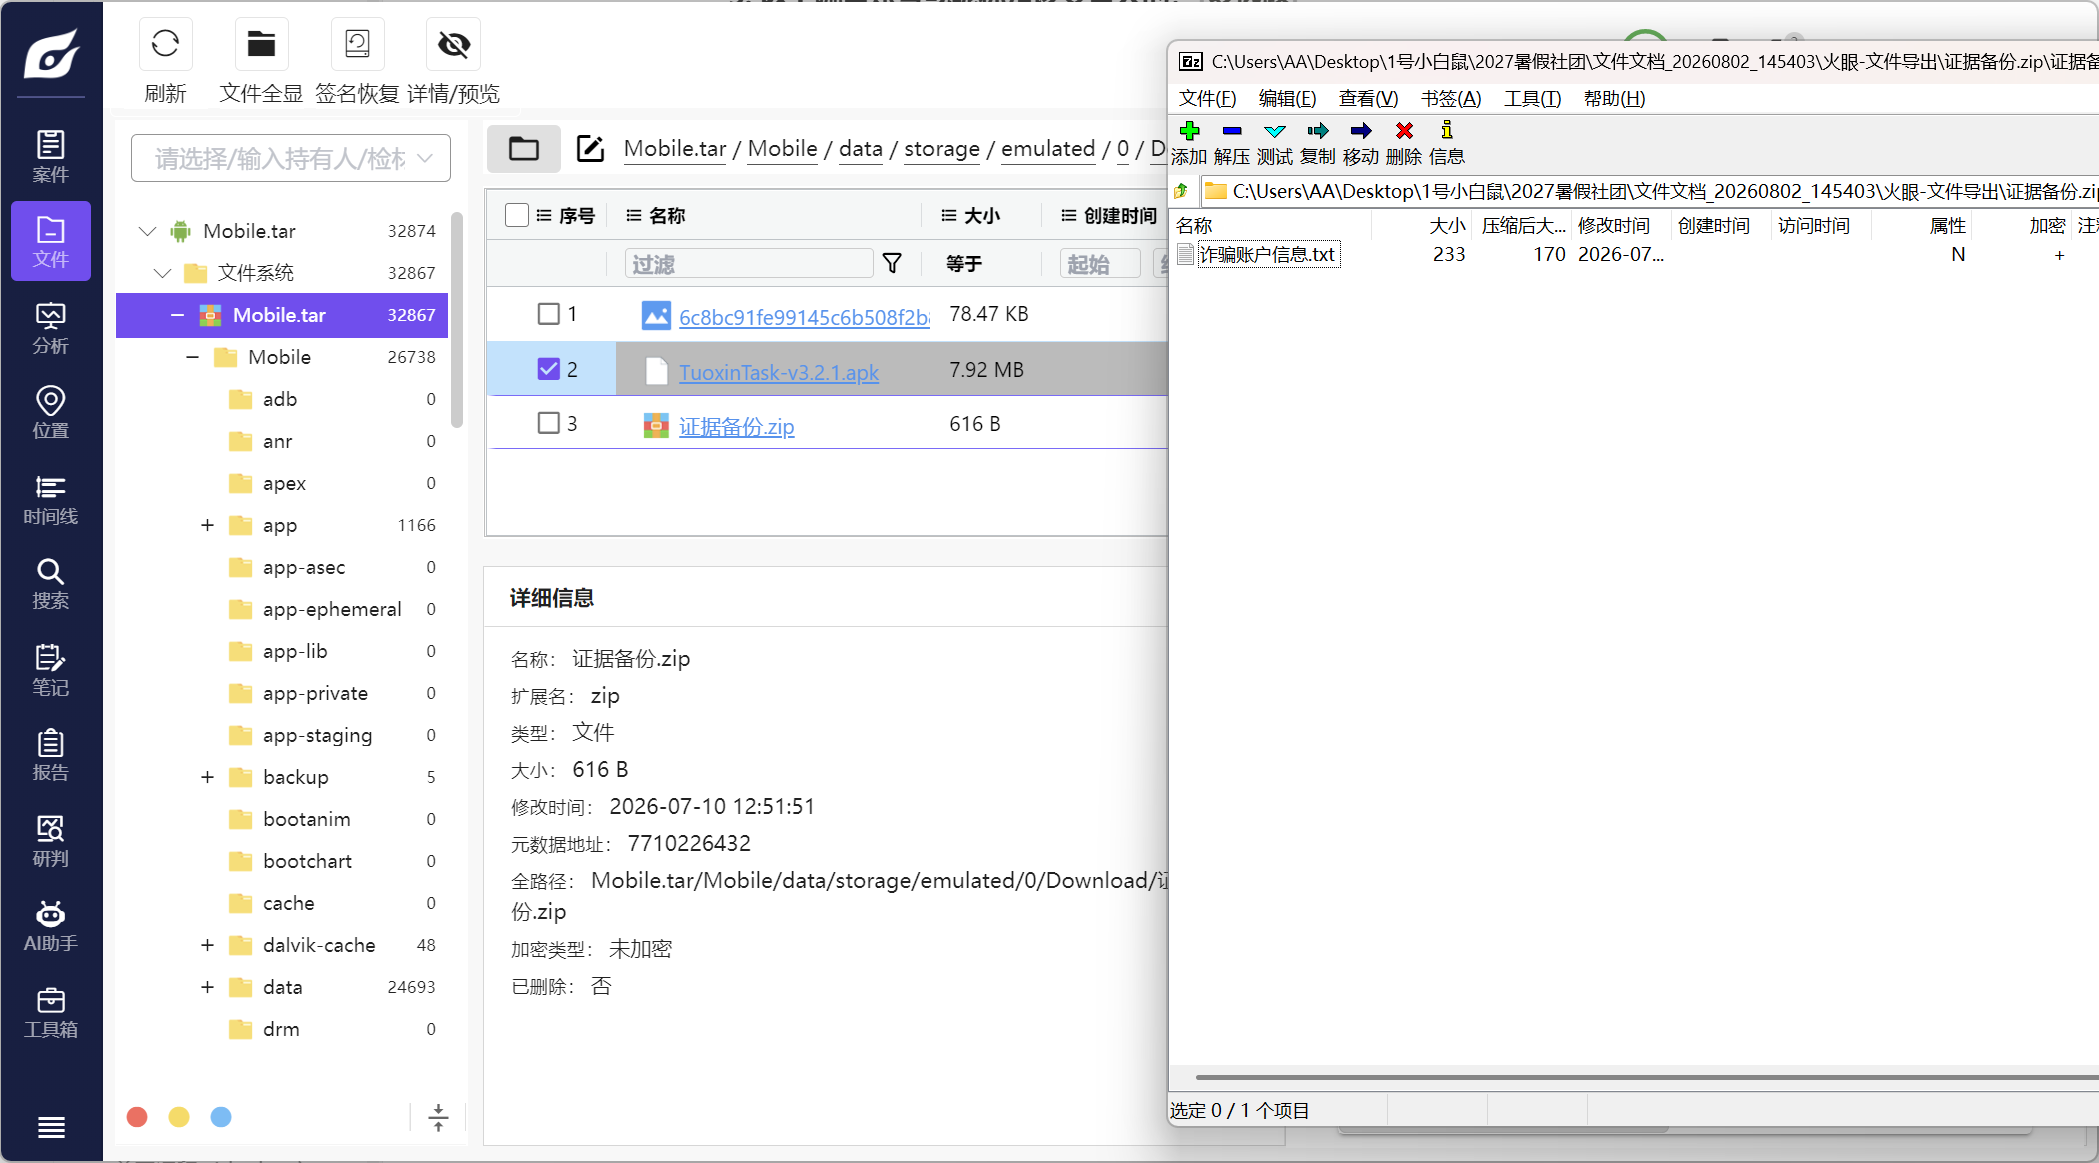Open the 工具(T) menu in 7-Zip
The image size is (2099, 1163).
pyautogui.click(x=1532, y=98)
